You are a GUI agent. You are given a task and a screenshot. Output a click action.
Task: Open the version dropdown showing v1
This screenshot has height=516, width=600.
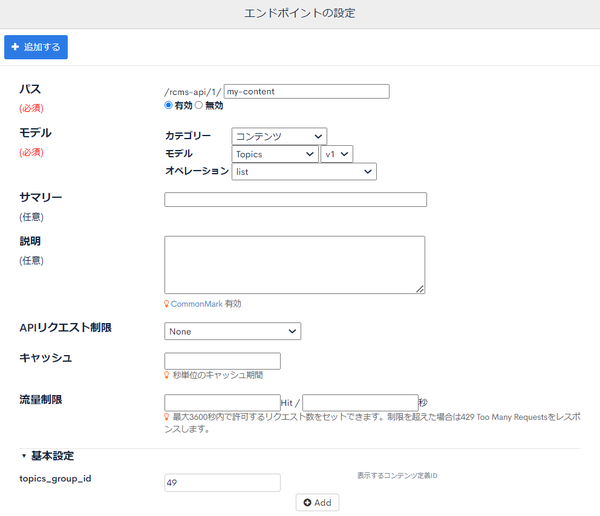(x=337, y=154)
